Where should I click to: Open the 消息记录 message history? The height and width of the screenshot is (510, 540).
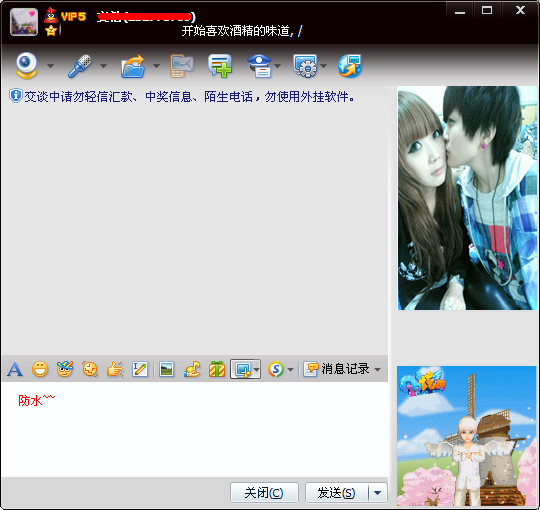[x=336, y=369]
